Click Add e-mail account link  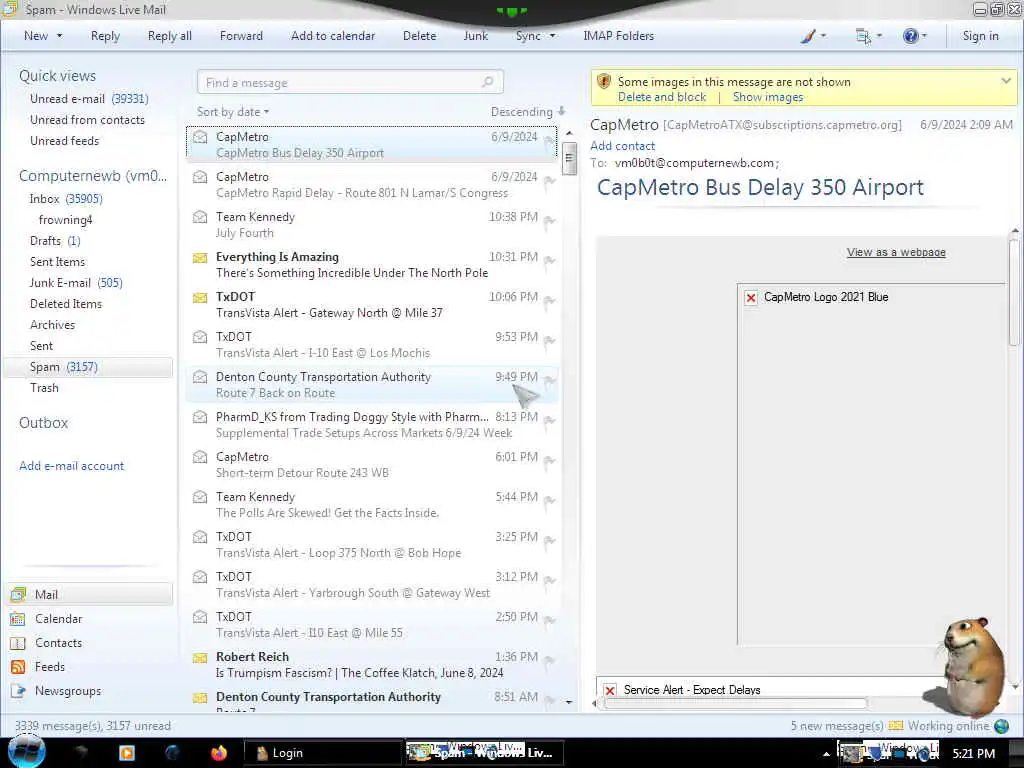pyautogui.click(x=71, y=466)
